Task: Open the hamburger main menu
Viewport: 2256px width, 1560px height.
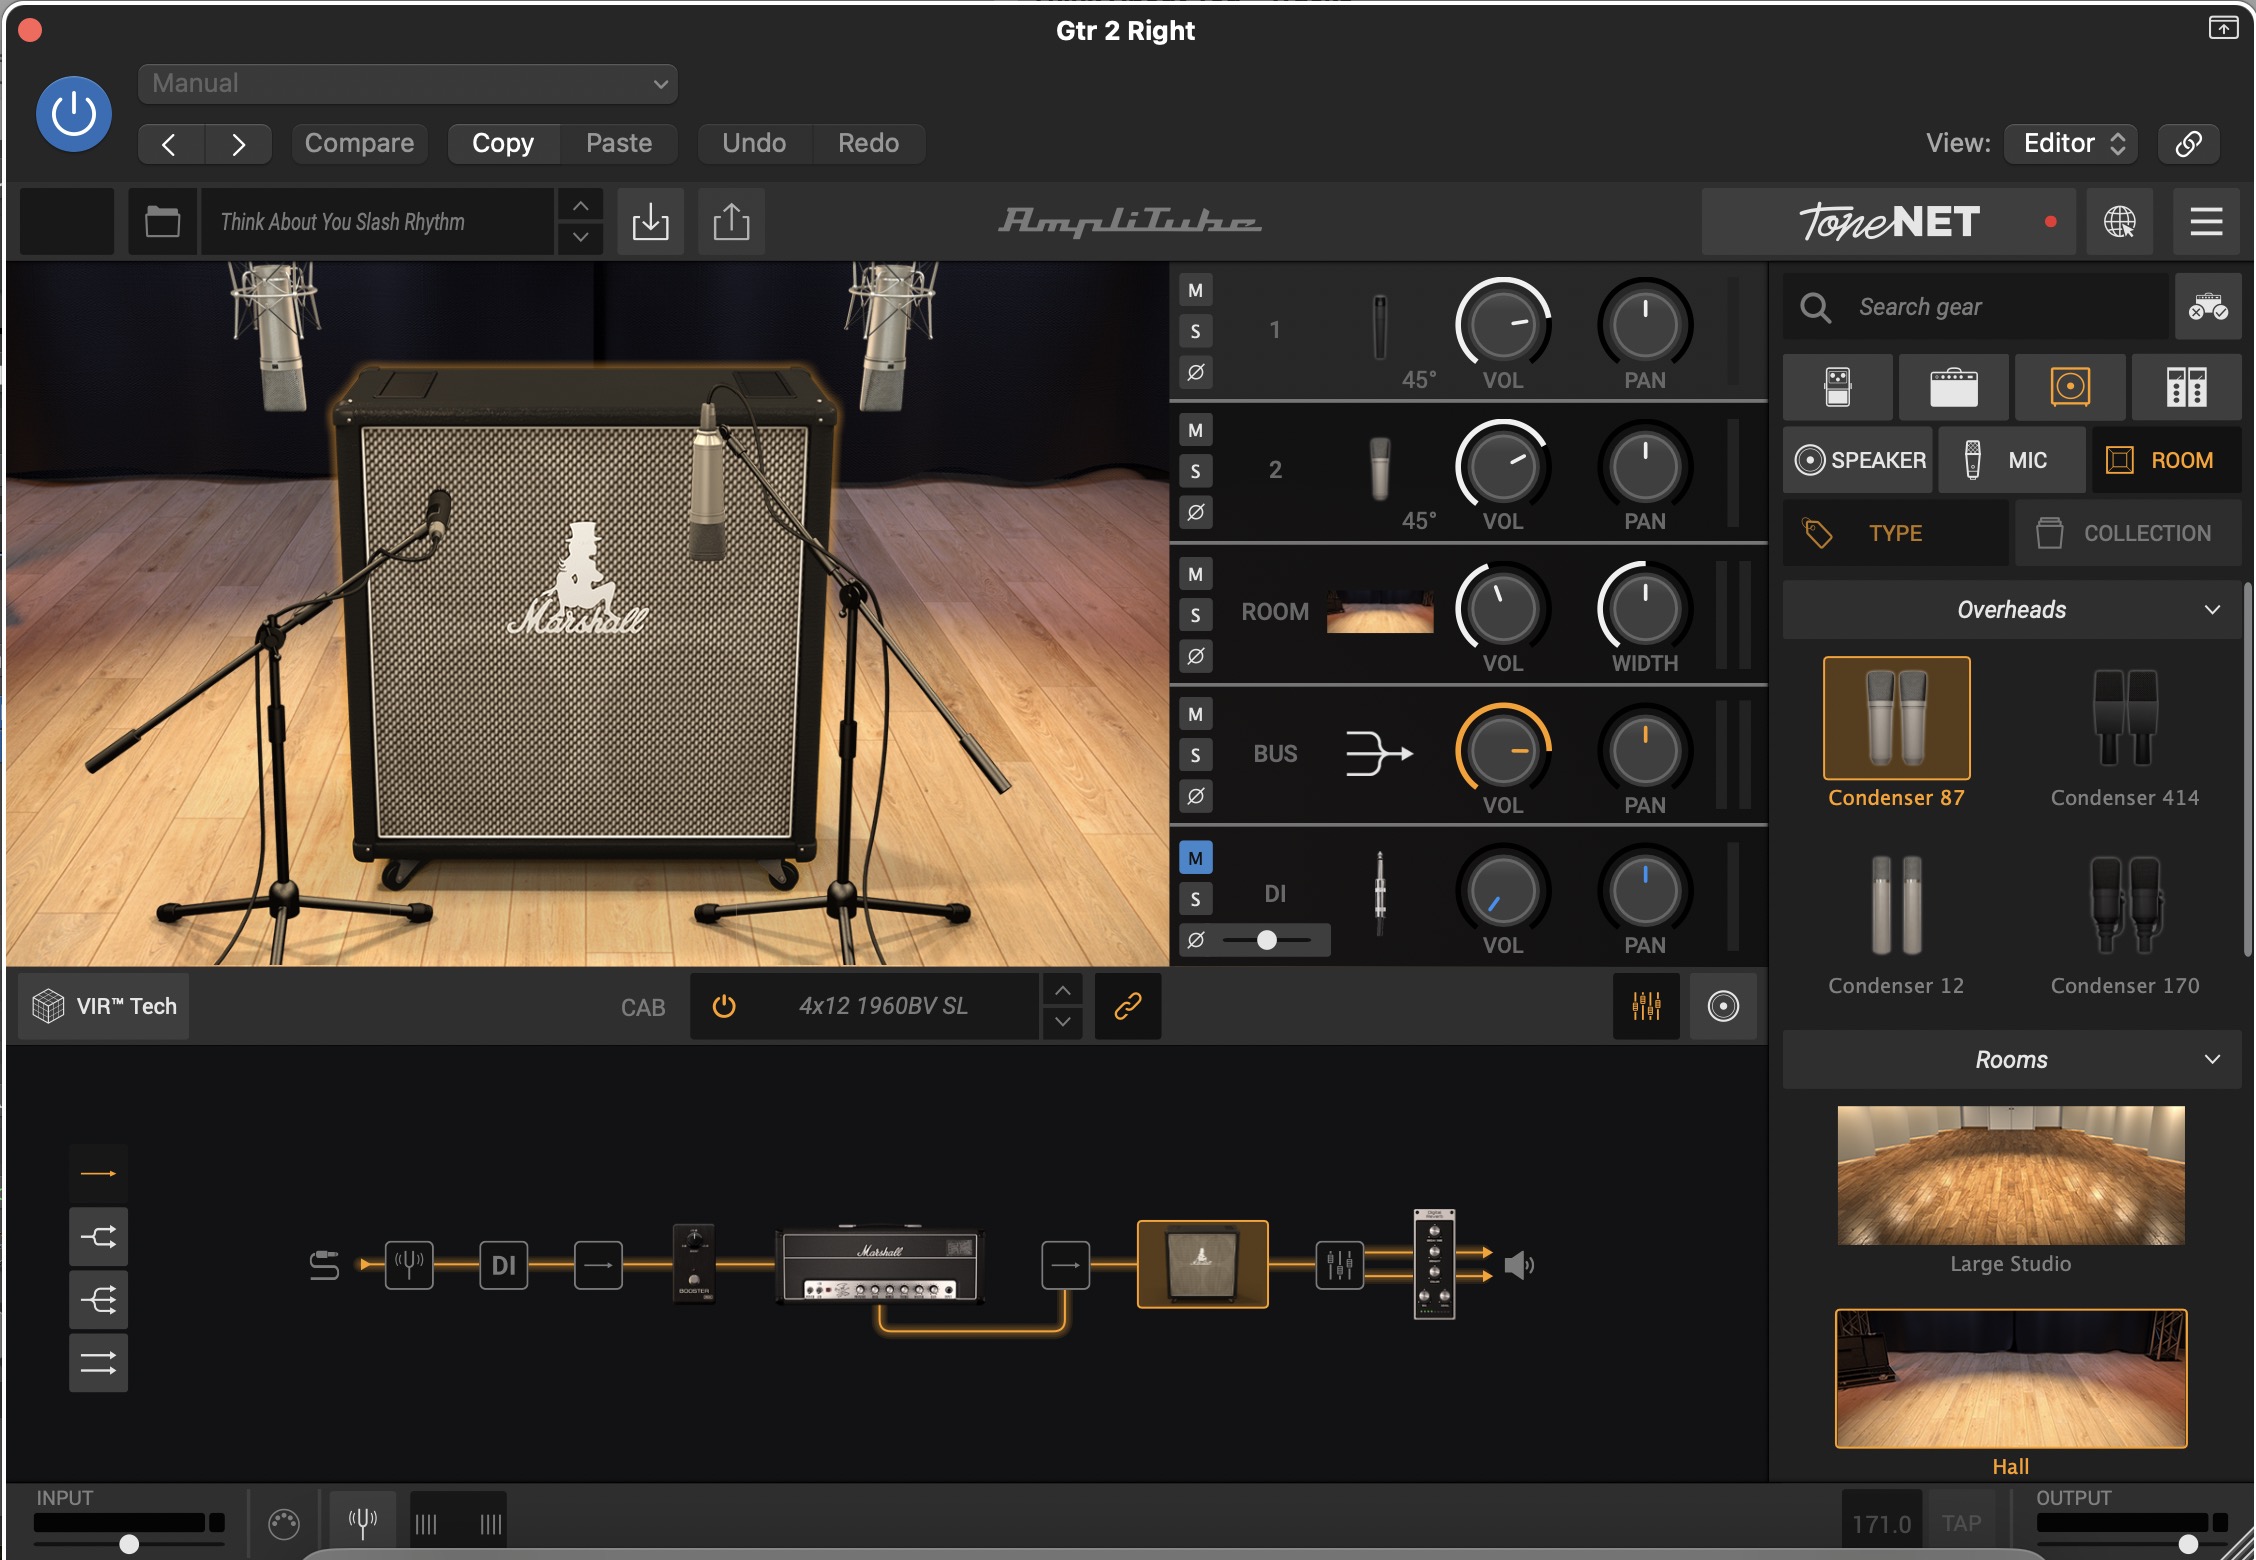Action: (2206, 221)
